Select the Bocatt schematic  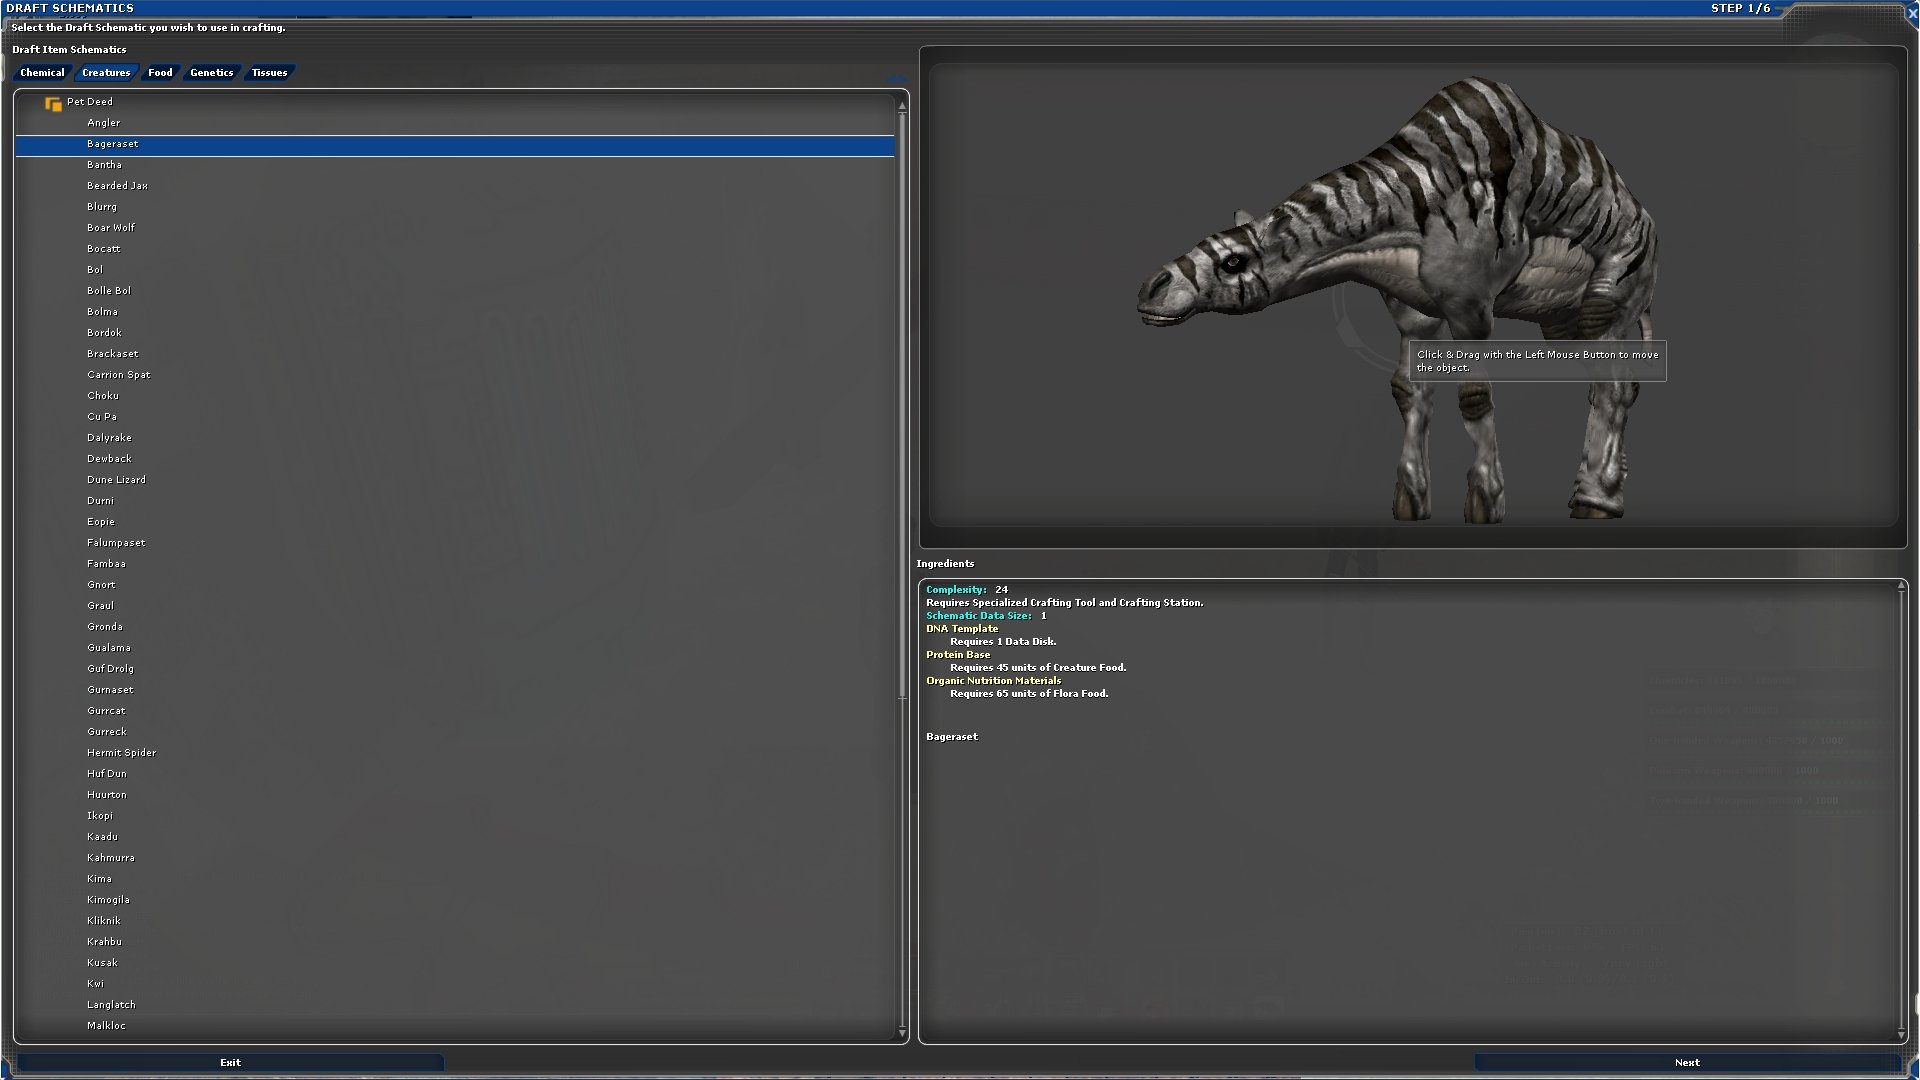pyautogui.click(x=103, y=249)
